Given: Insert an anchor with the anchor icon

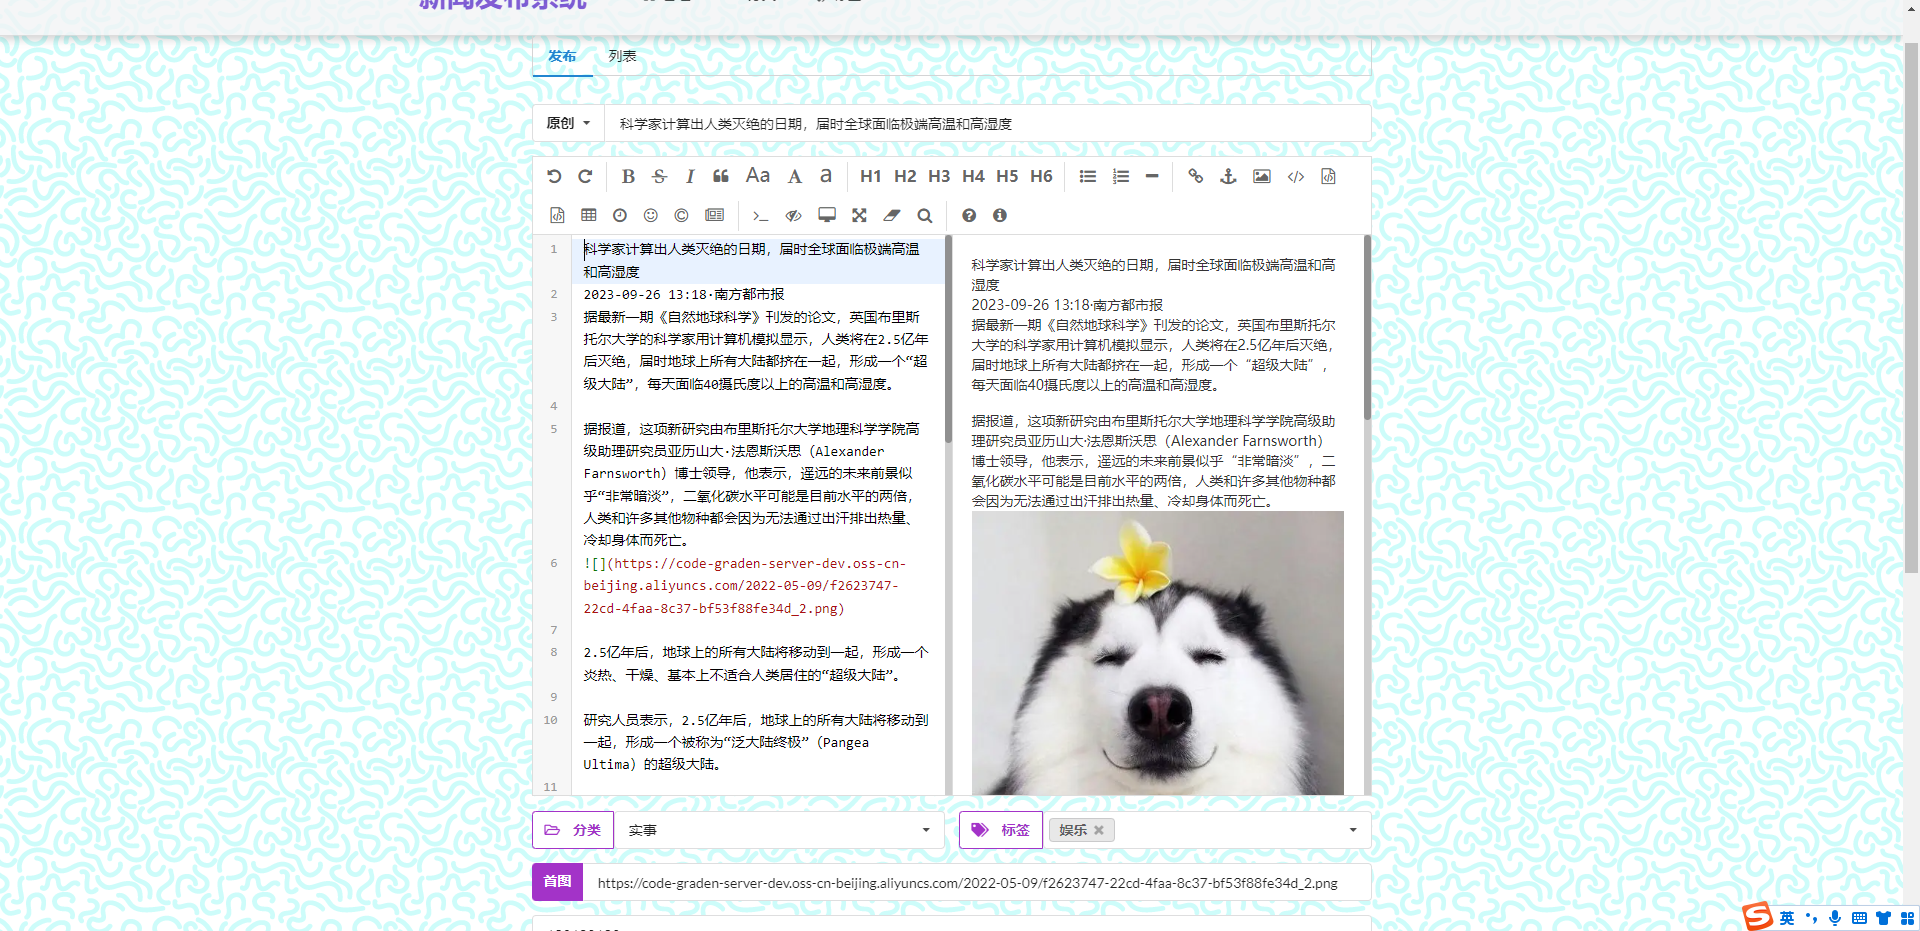Looking at the screenshot, I should pos(1228,176).
